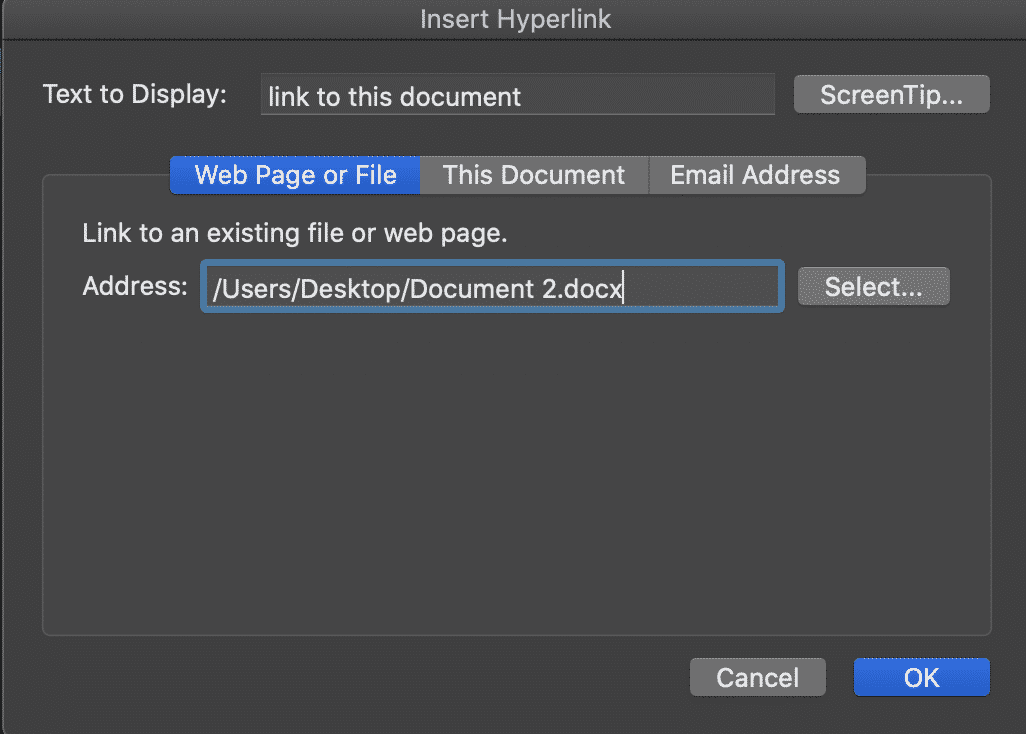Open the file browser via Select

[x=873, y=286]
